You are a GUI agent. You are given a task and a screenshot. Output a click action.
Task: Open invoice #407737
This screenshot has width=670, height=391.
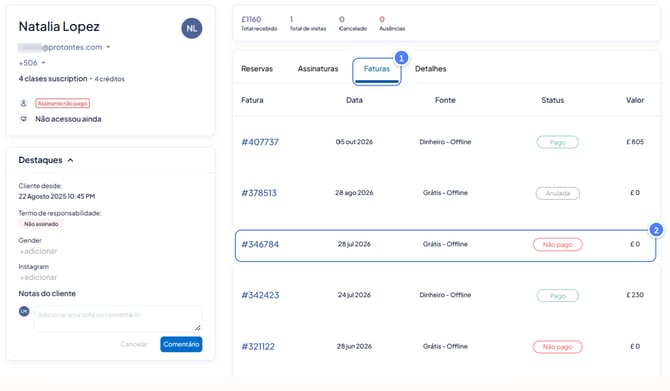tap(260, 142)
